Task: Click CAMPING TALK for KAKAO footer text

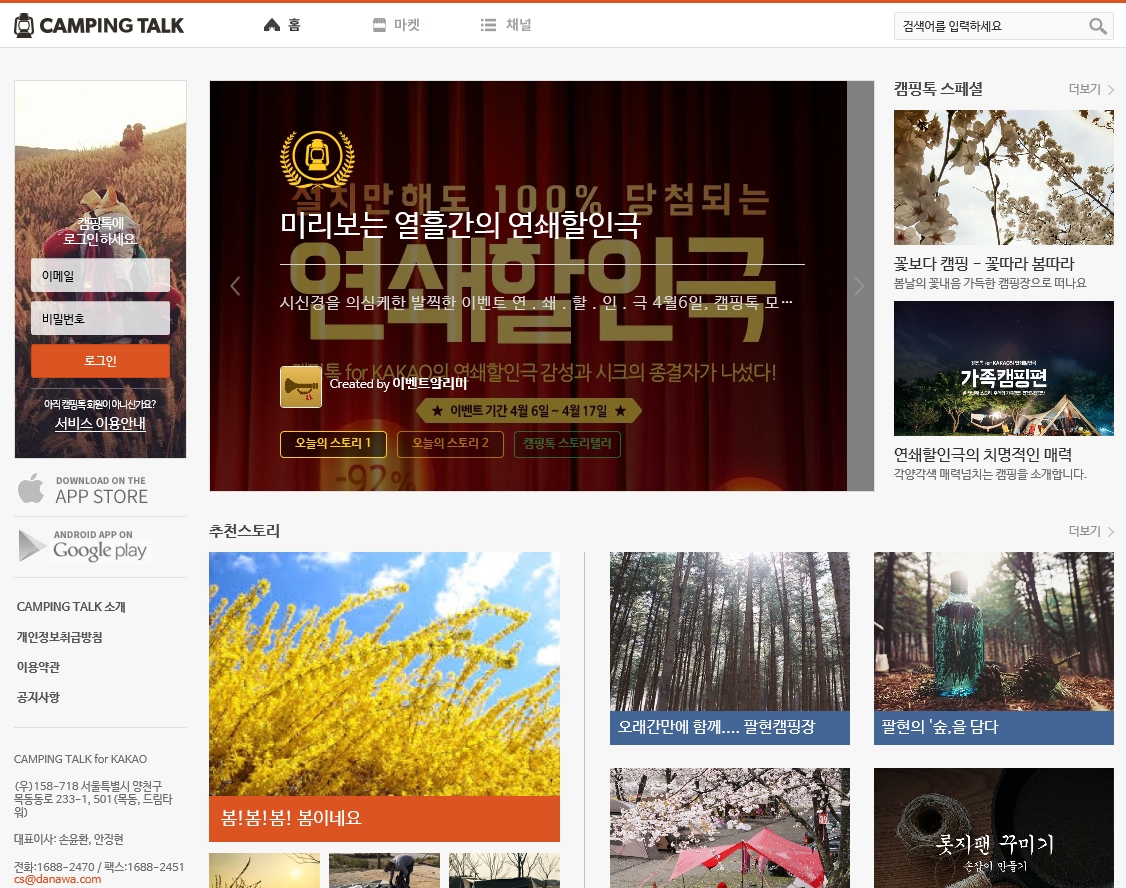Action: [80, 759]
